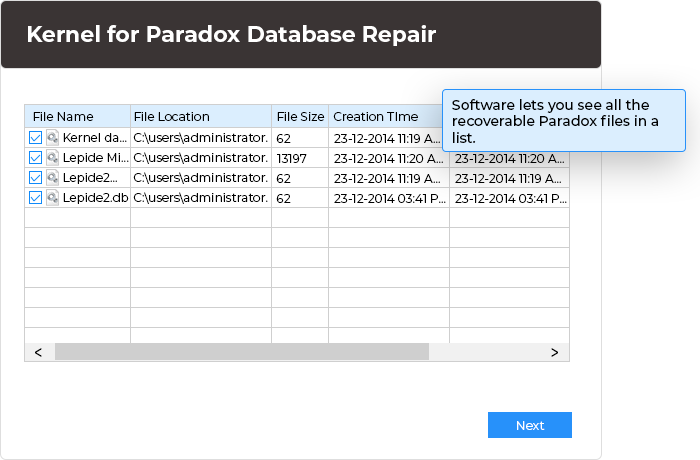Viewport: 700px width, 460px height.
Task: Click the Lepide2... file icon
Action: click(x=53, y=178)
